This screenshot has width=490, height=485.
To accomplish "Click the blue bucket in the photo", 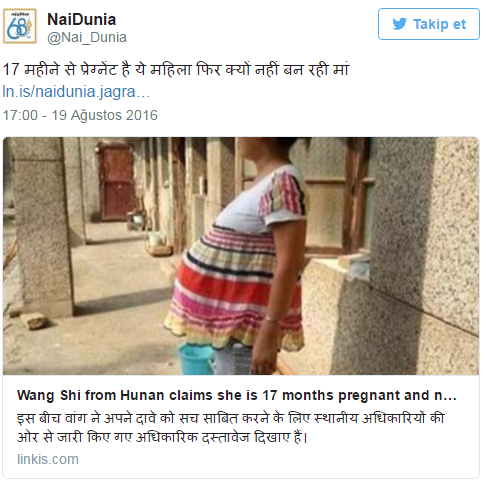I will coord(196,359).
